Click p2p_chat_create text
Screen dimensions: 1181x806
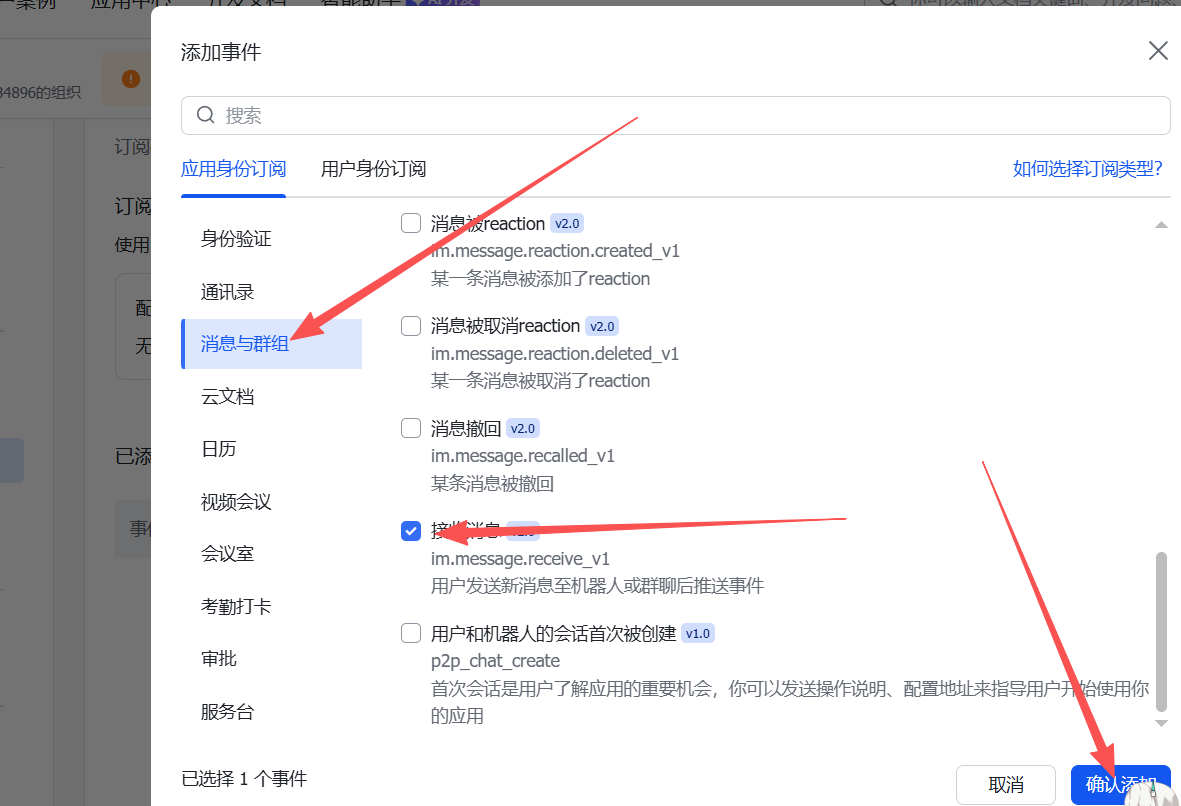tap(496, 661)
